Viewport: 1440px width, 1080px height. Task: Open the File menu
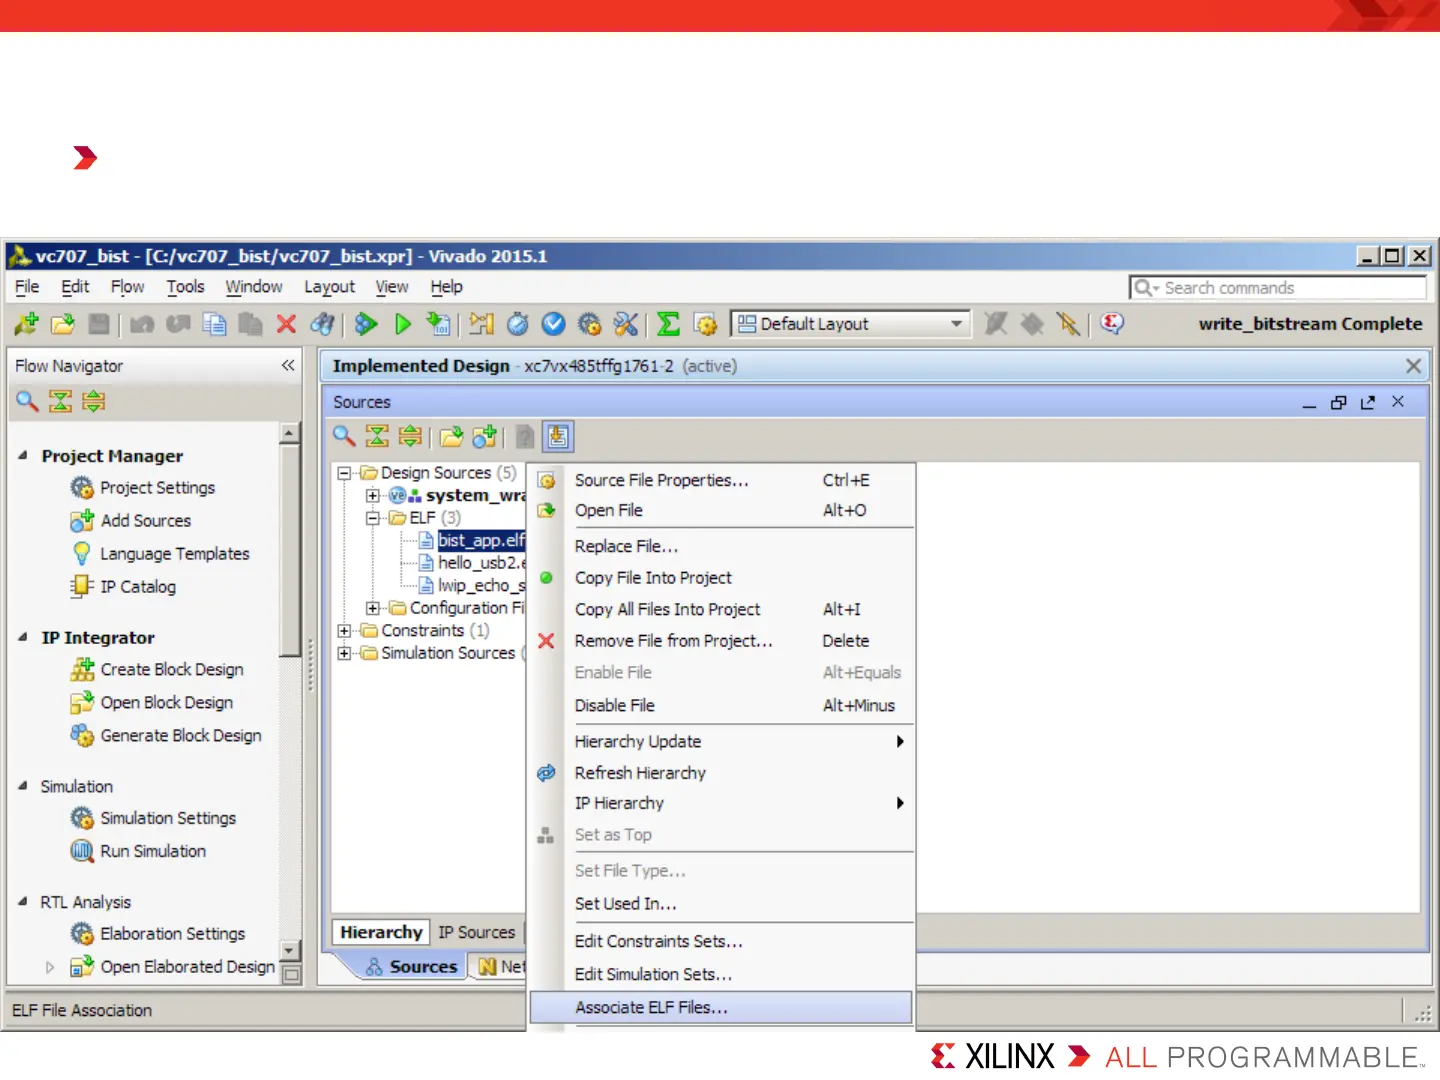tap(27, 287)
